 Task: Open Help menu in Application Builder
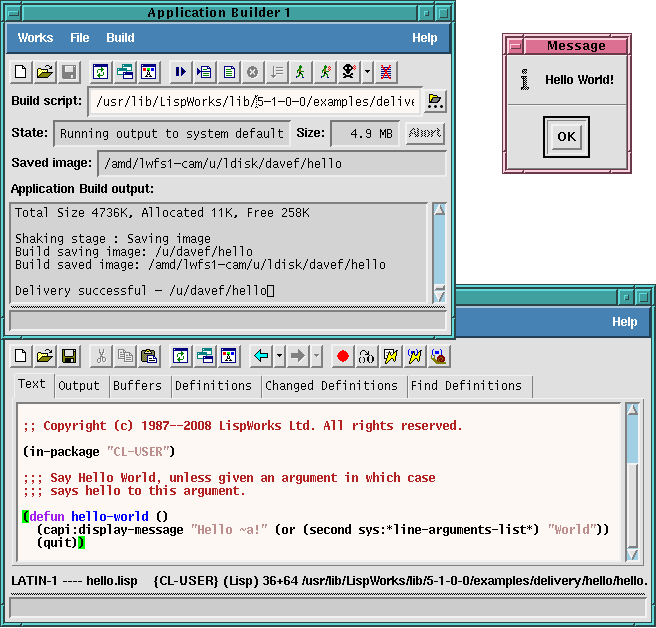coord(424,38)
